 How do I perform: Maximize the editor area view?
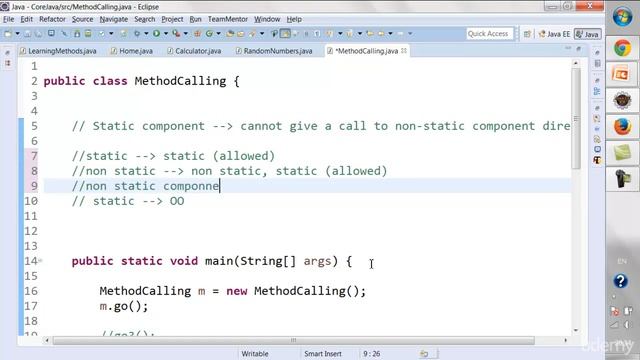578,49
